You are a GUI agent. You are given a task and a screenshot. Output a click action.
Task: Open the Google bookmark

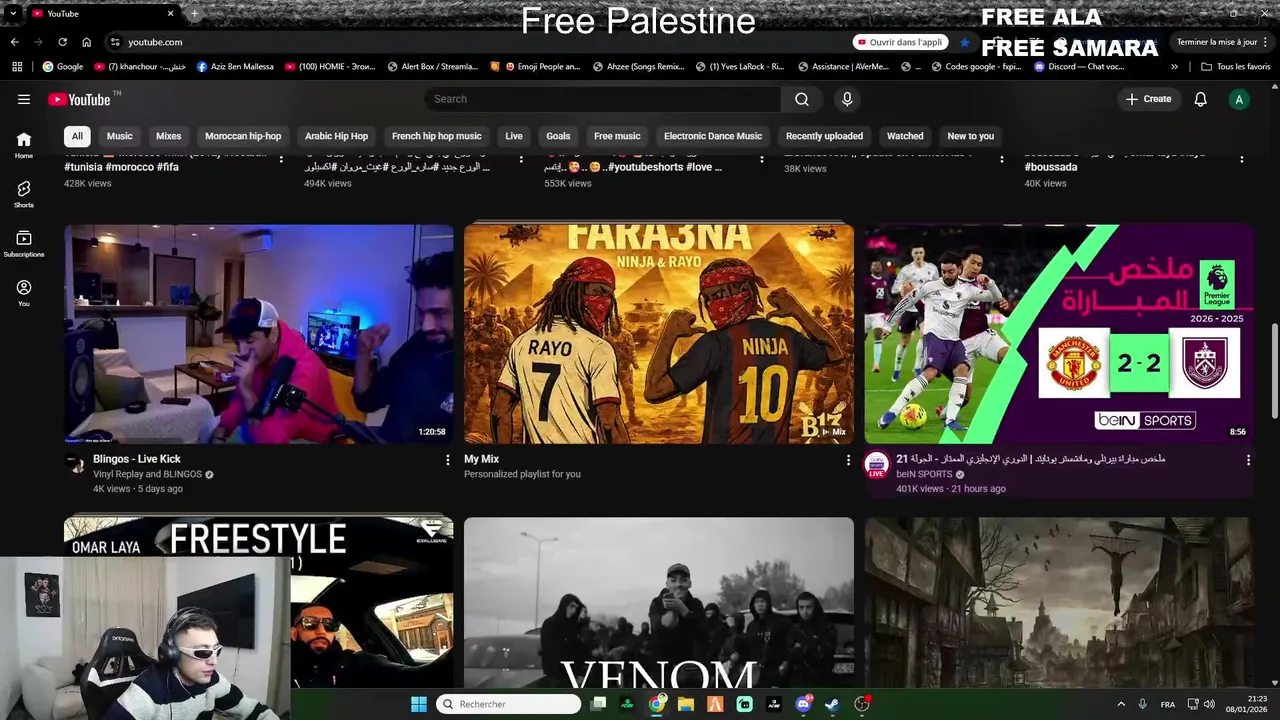pos(63,67)
